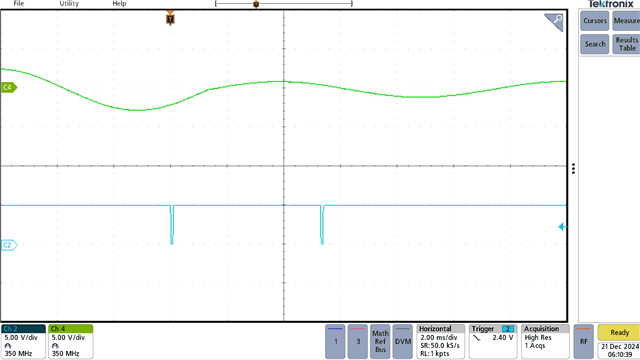
Task: Click the Cursors button
Action: (595, 21)
